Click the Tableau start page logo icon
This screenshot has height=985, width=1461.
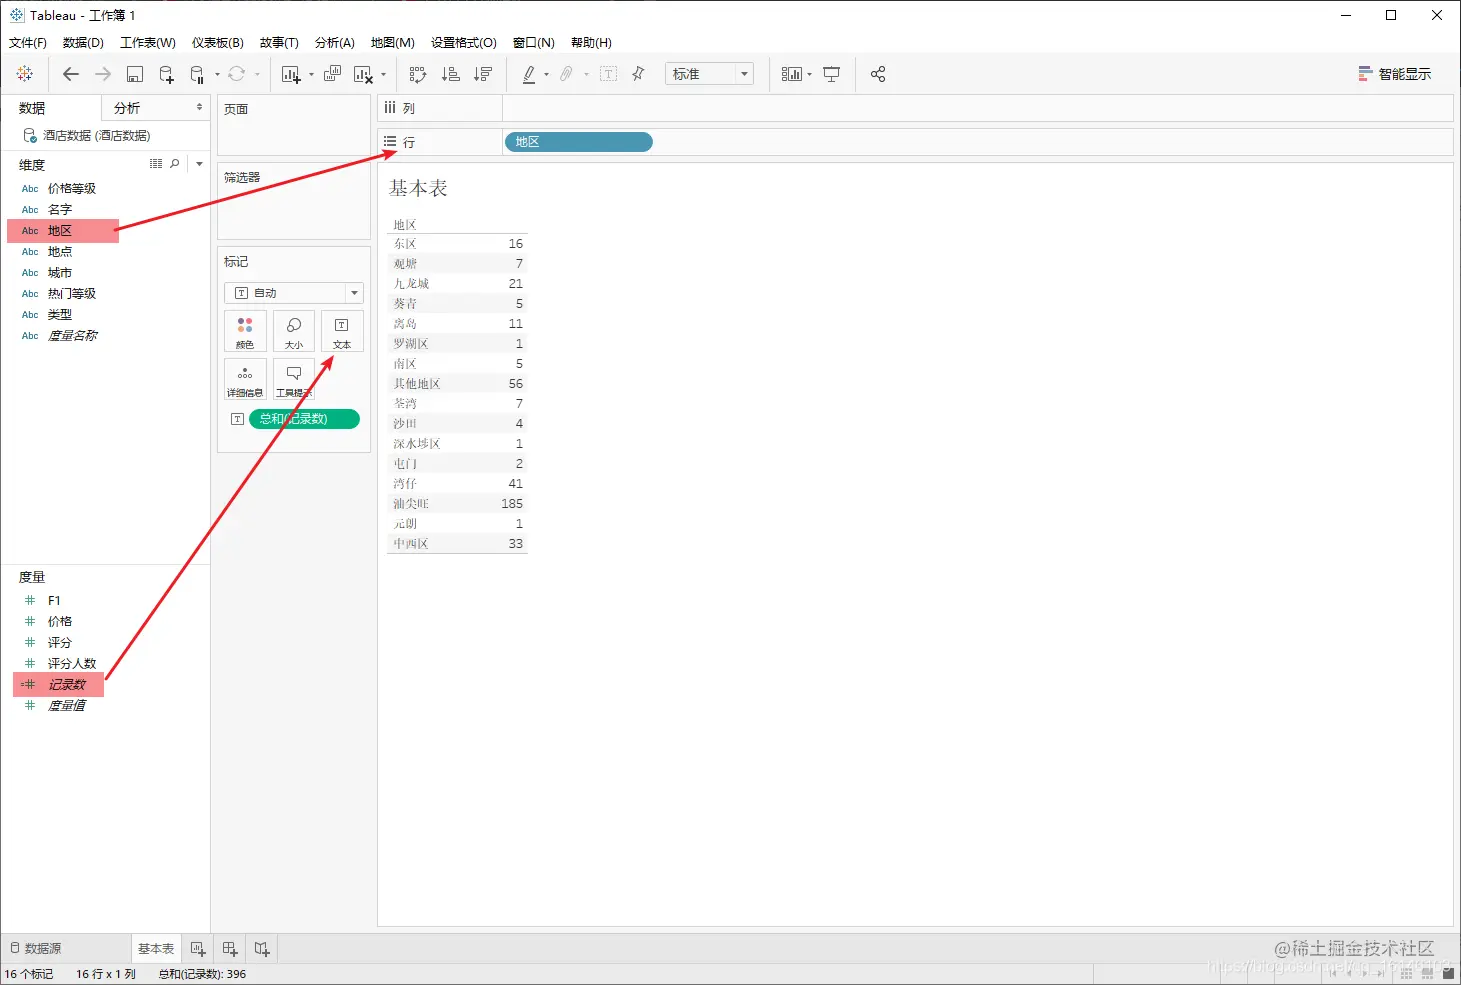[25, 74]
